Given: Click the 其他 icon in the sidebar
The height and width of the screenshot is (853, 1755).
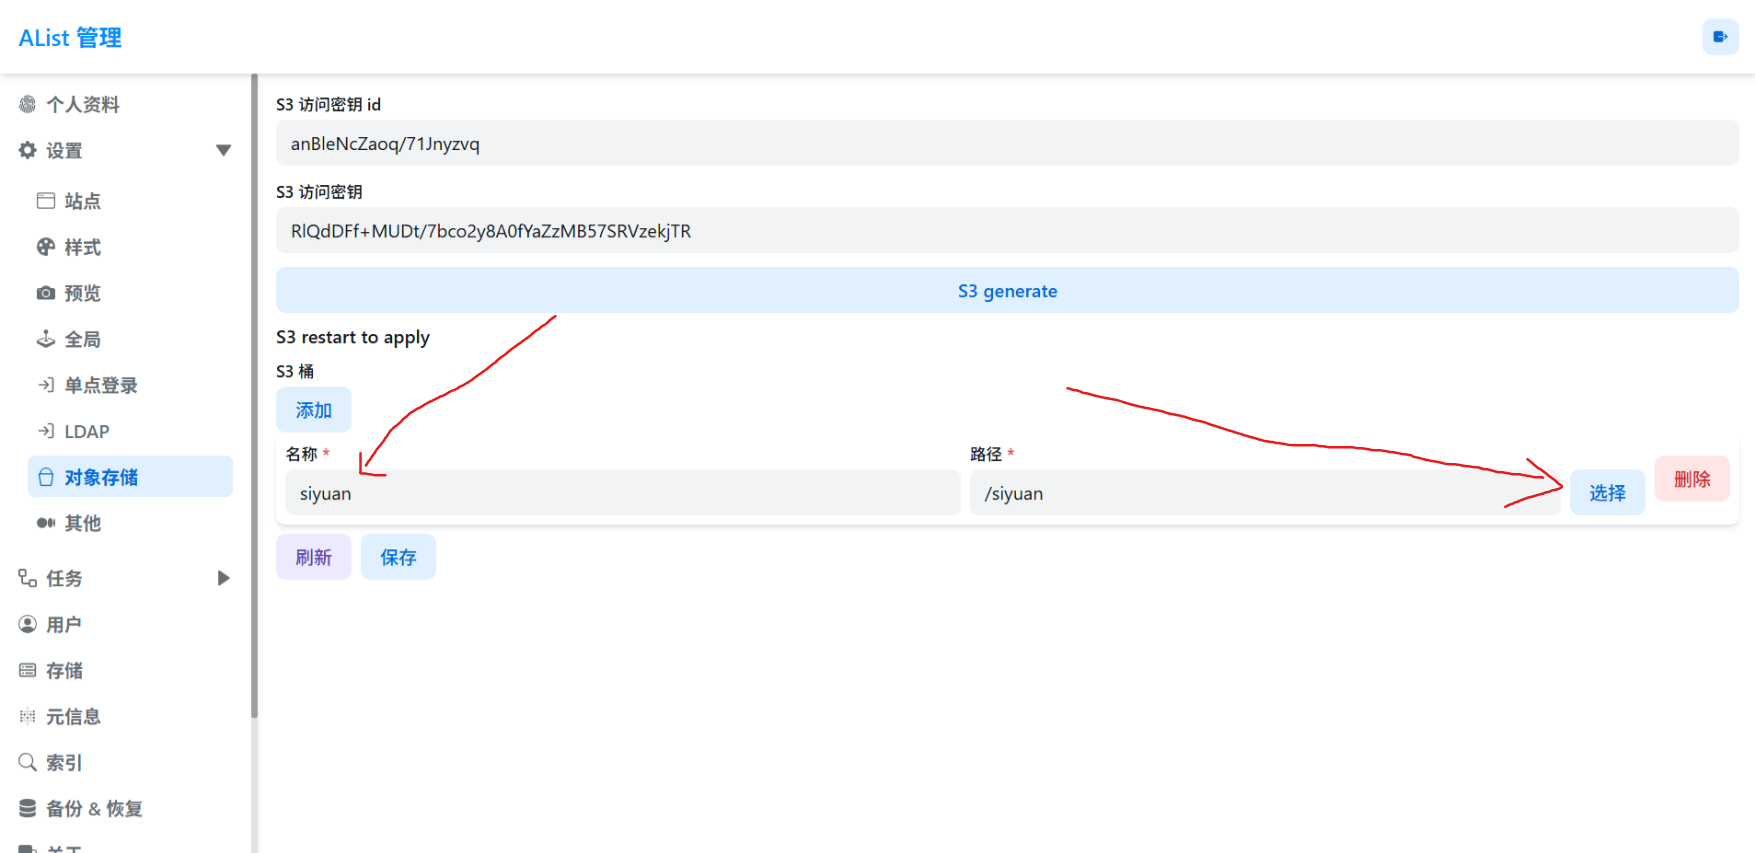Looking at the screenshot, I should click(x=46, y=523).
